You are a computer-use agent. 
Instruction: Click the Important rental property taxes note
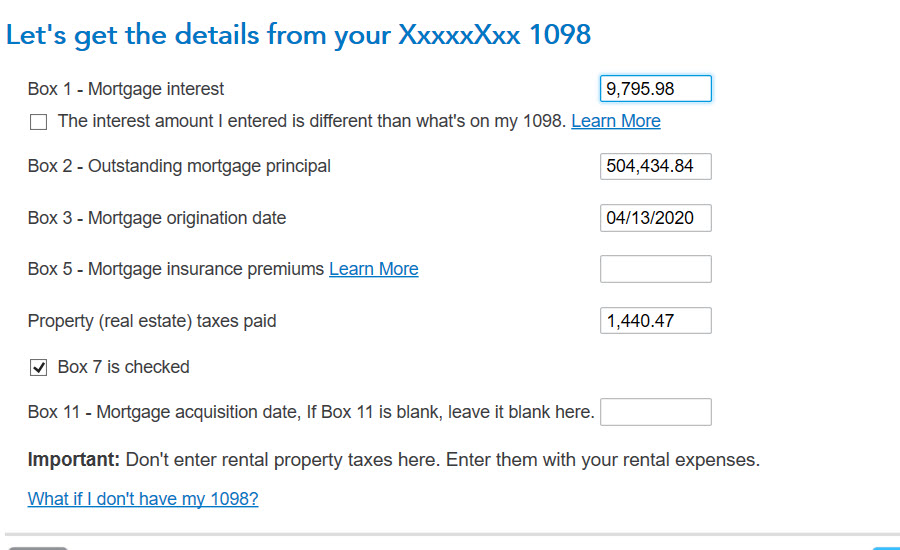pyautogui.click(x=394, y=461)
